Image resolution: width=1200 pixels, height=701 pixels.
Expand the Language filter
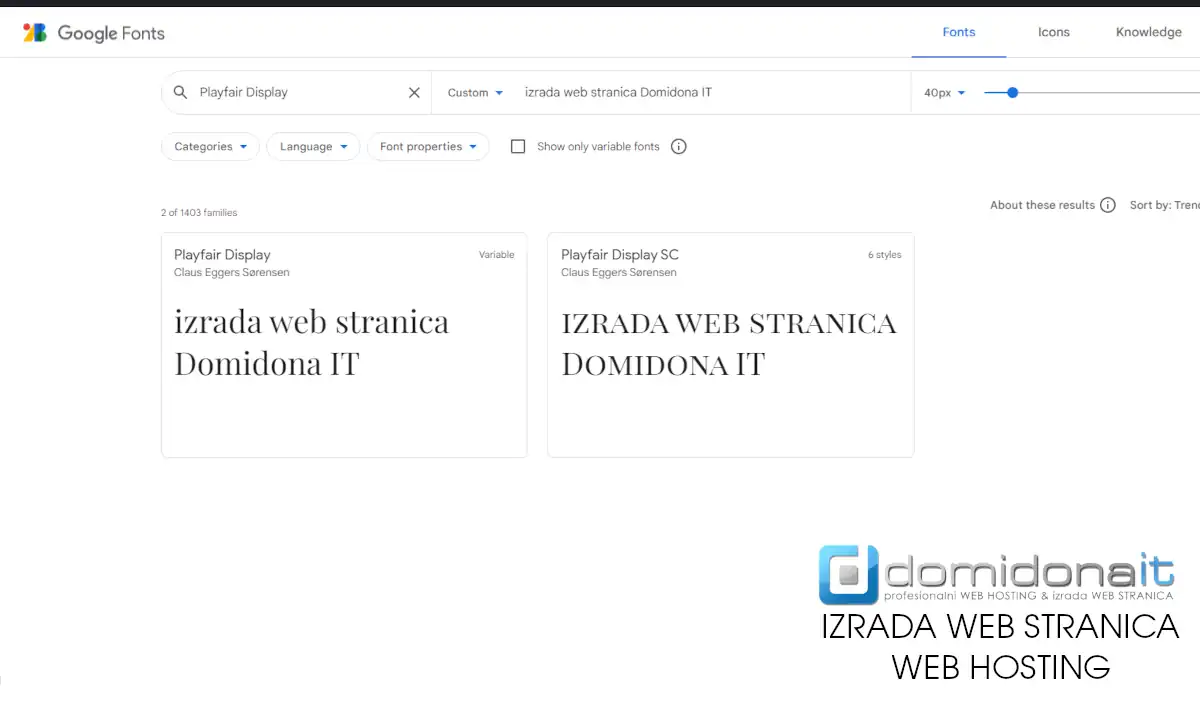tap(313, 146)
